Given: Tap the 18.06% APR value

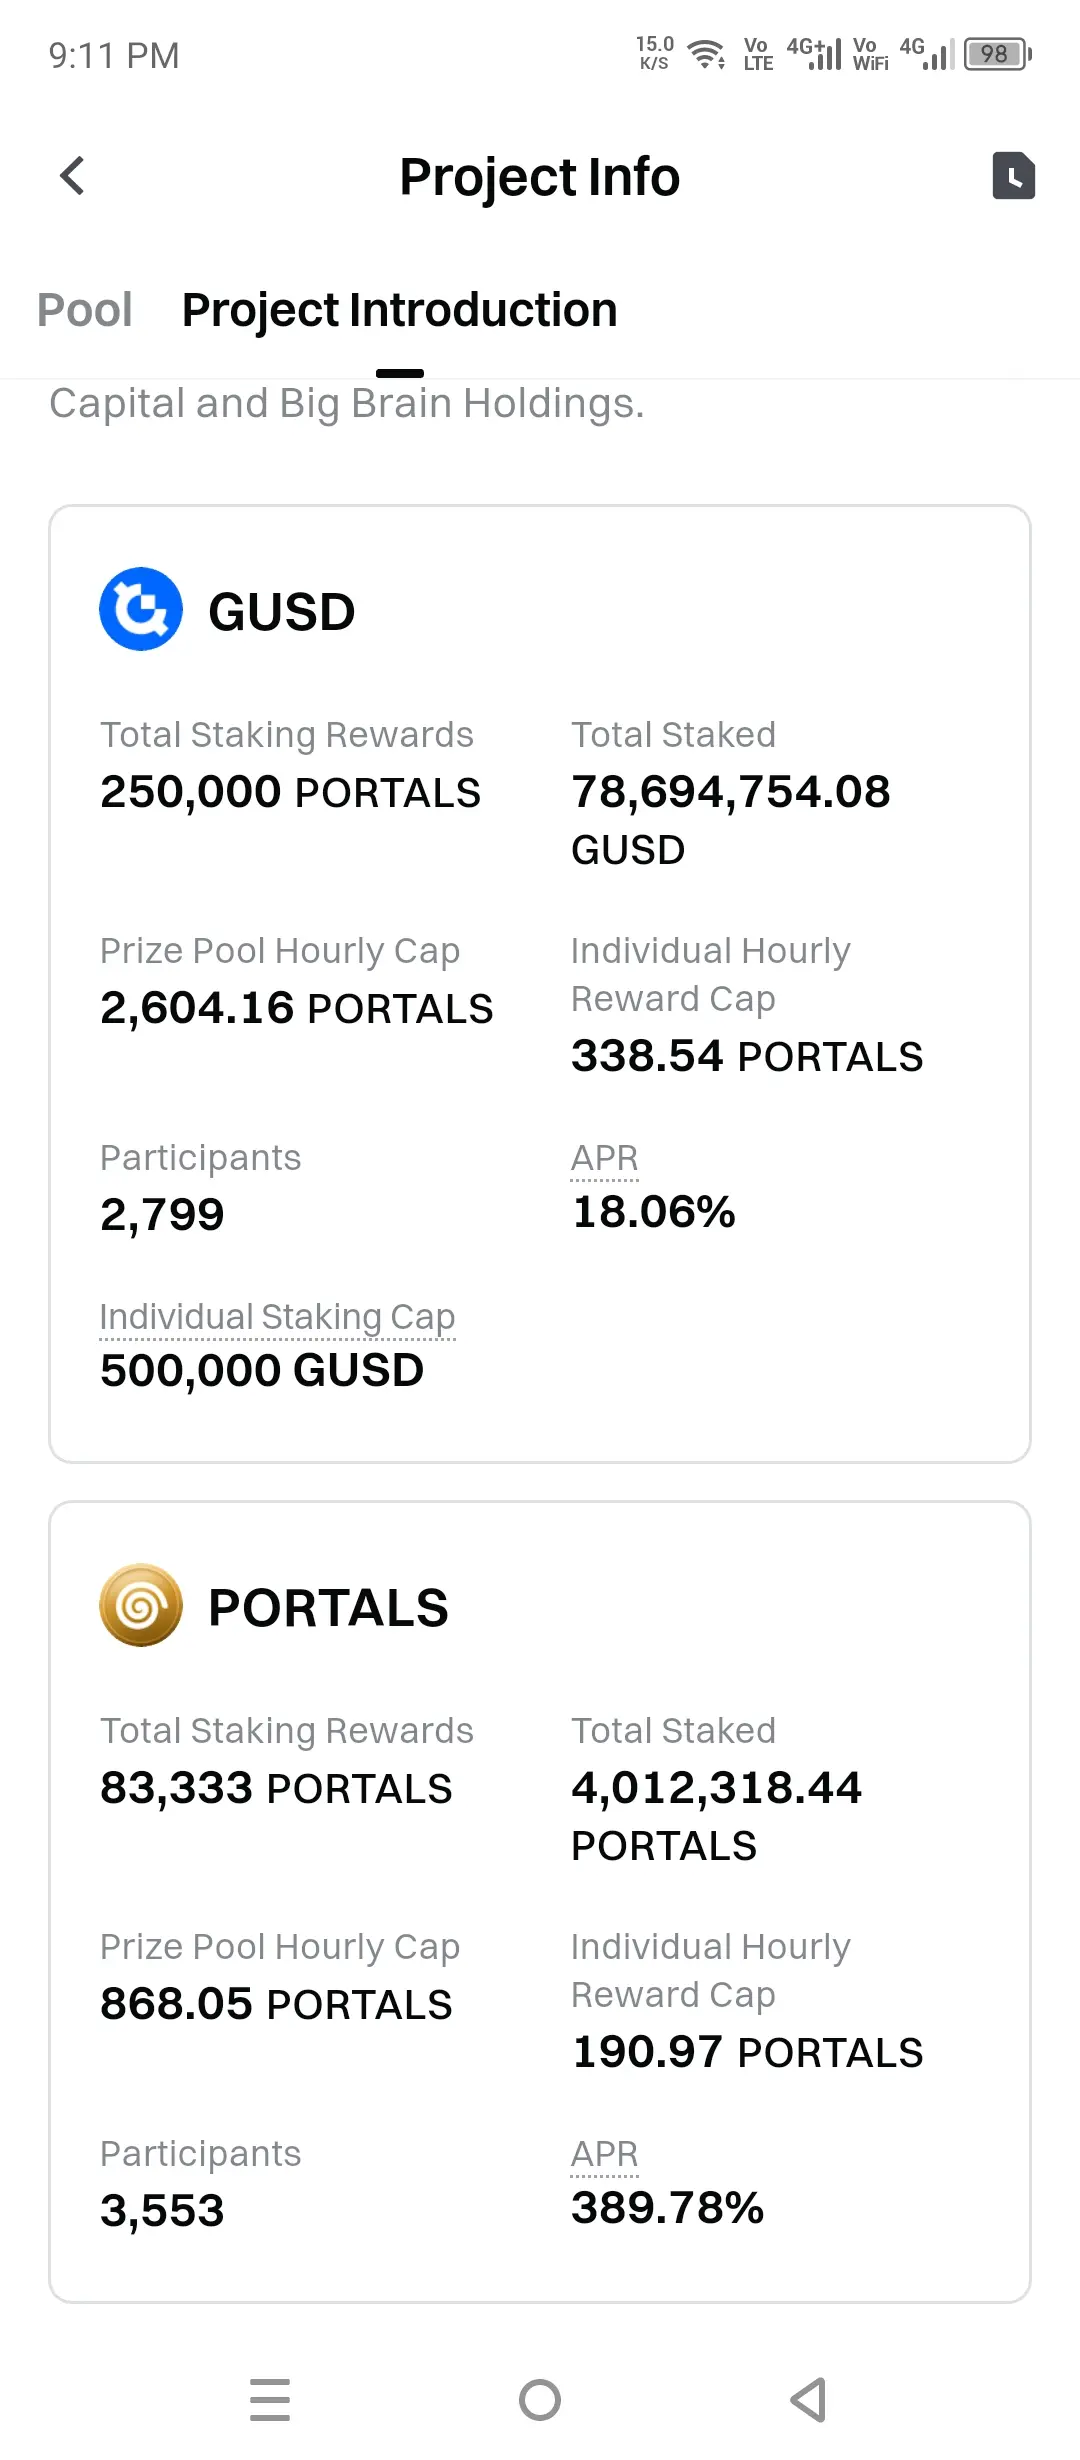Looking at the screenshot, I should pos(654,1212).
